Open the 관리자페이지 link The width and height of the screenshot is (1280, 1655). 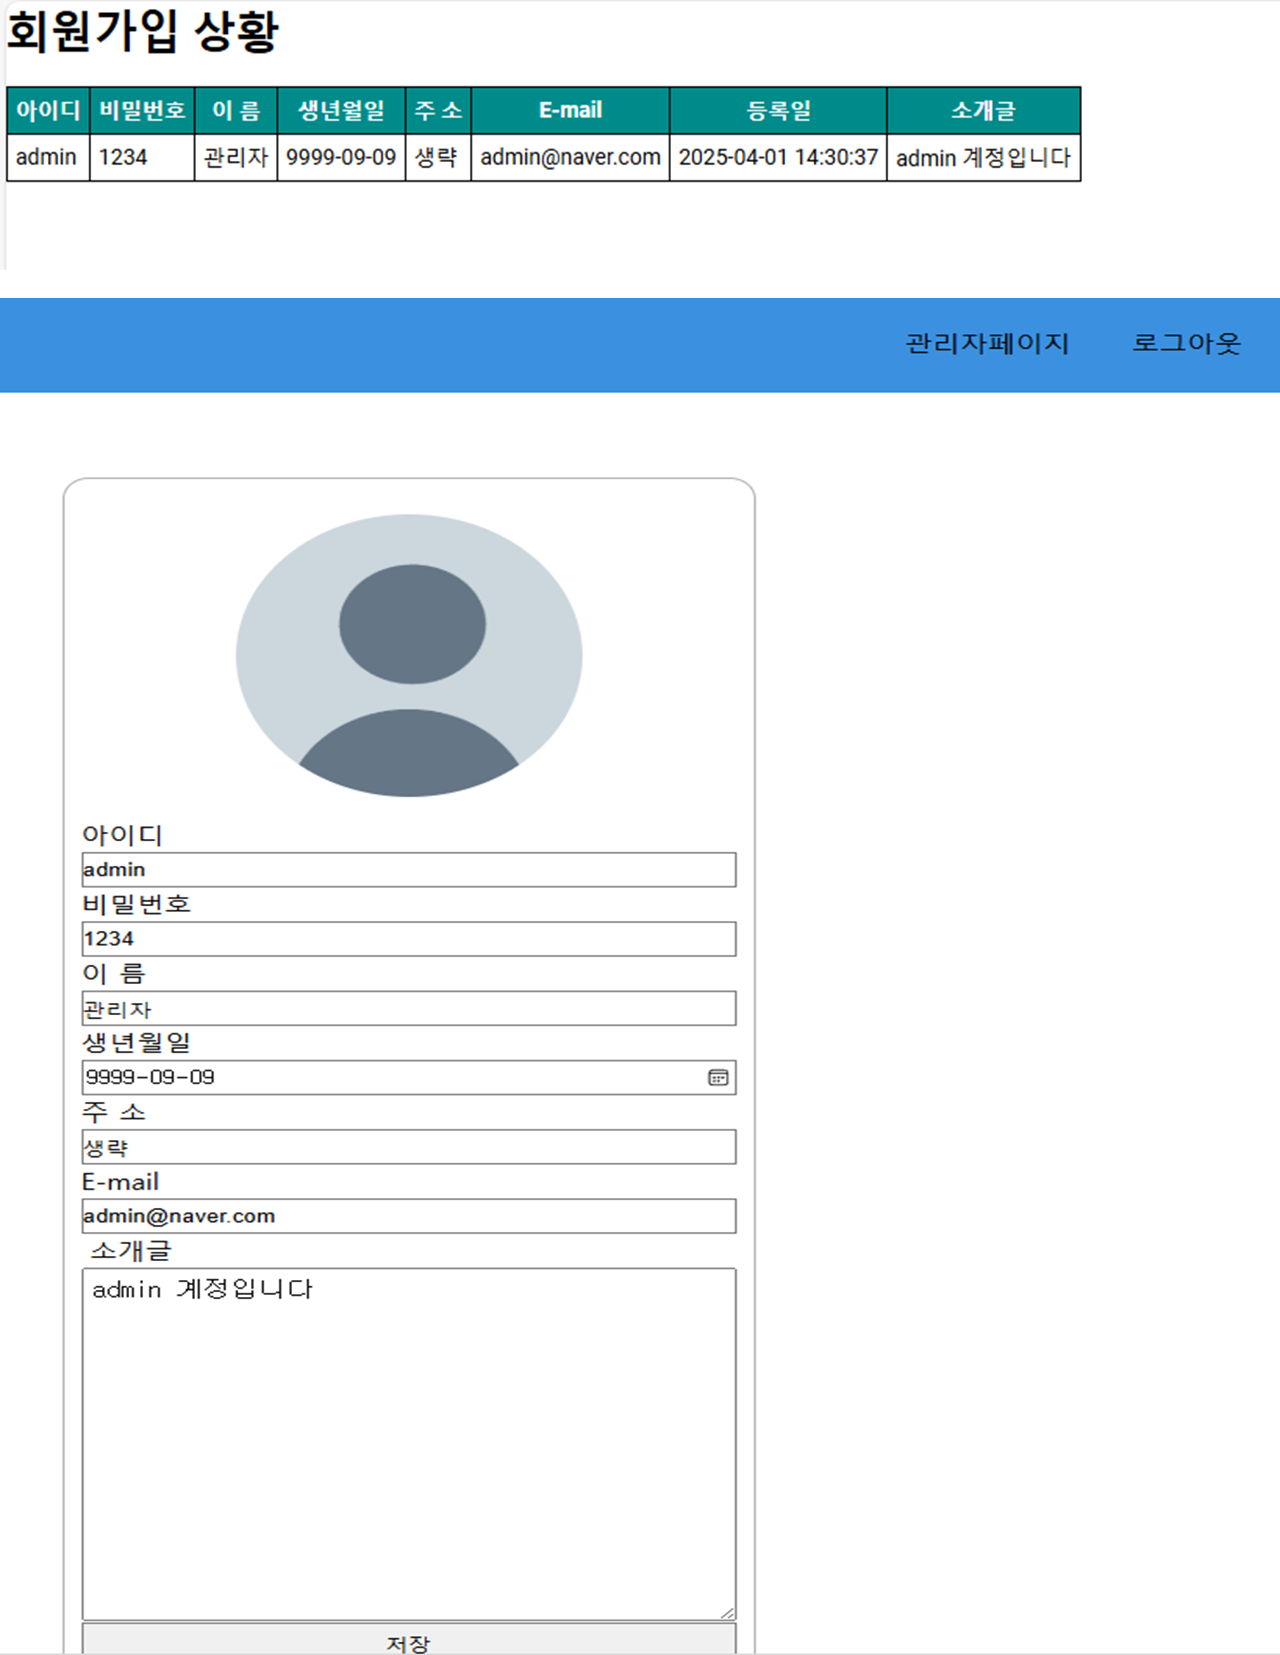987,344
